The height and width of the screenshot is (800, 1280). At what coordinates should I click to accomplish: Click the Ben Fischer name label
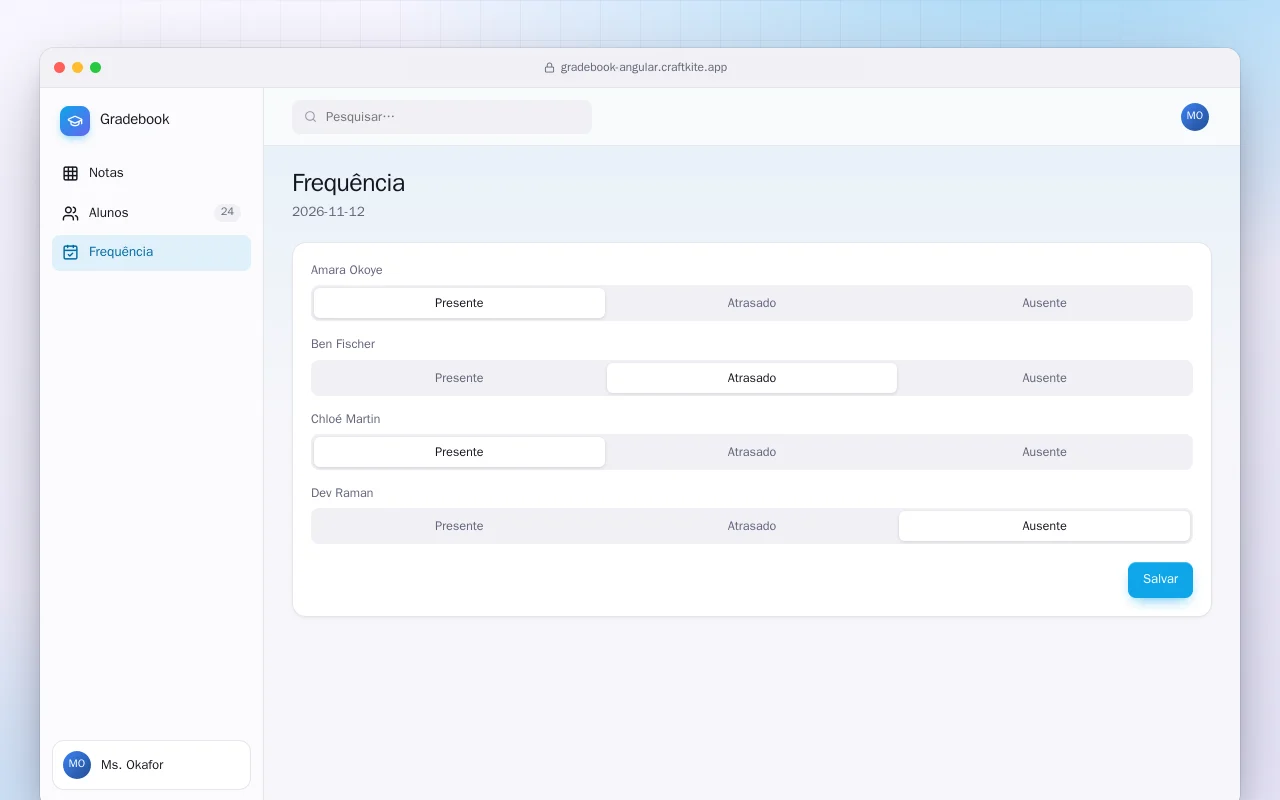pyautogui.click(x=343, y=344)
